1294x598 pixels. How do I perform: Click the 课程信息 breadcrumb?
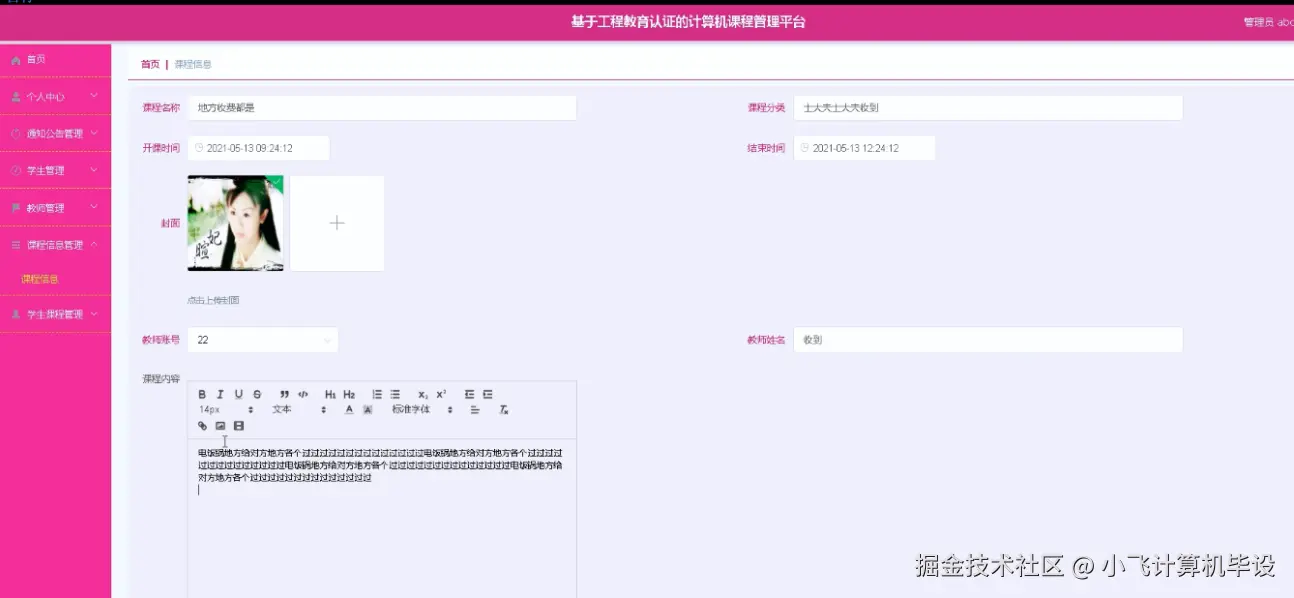(193, 64)
